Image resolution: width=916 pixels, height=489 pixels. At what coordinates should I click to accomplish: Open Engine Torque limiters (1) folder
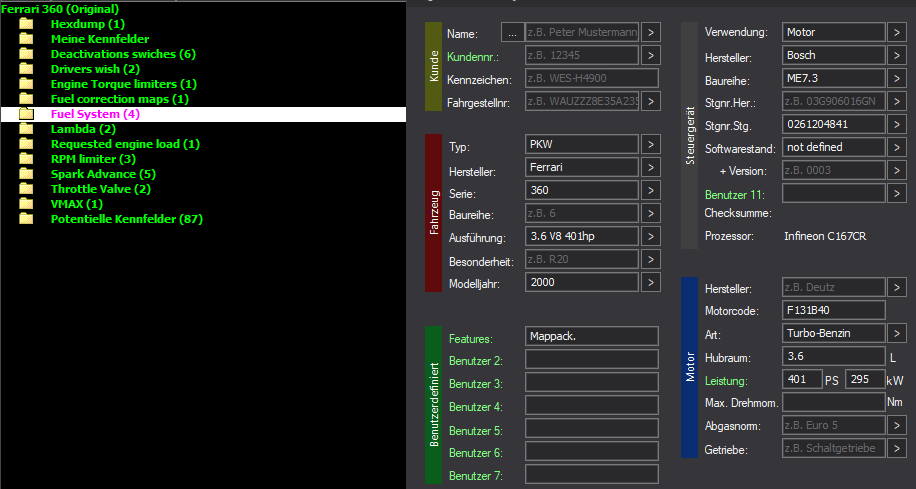[124, 84]
